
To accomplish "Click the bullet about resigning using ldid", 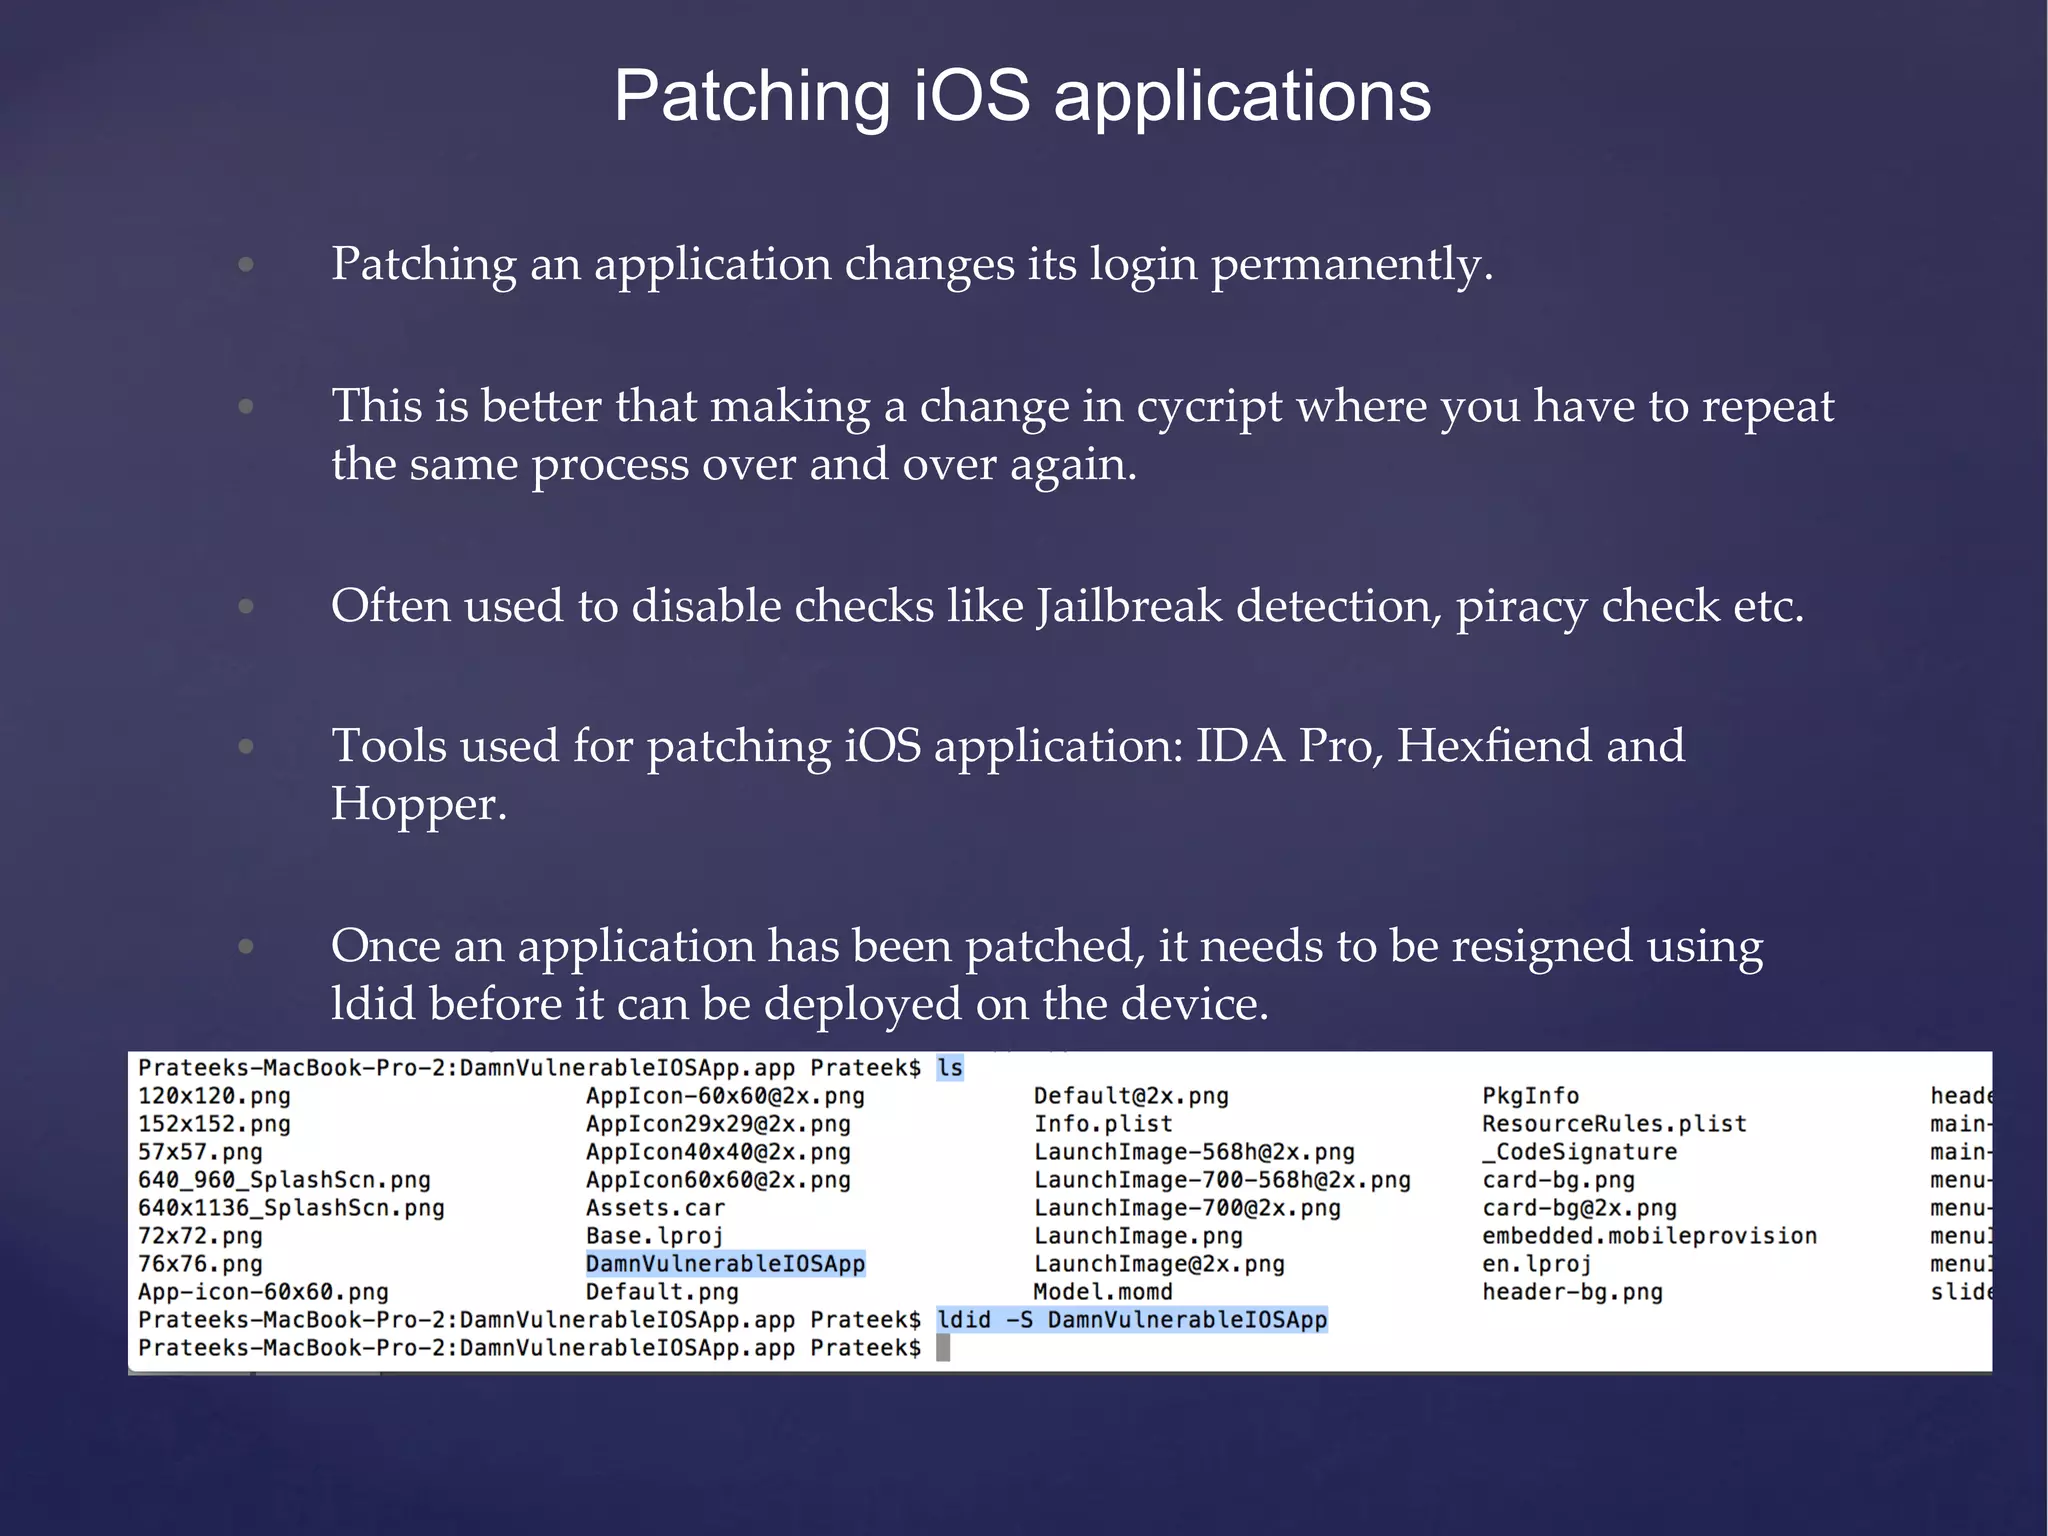I will 1047,975.
